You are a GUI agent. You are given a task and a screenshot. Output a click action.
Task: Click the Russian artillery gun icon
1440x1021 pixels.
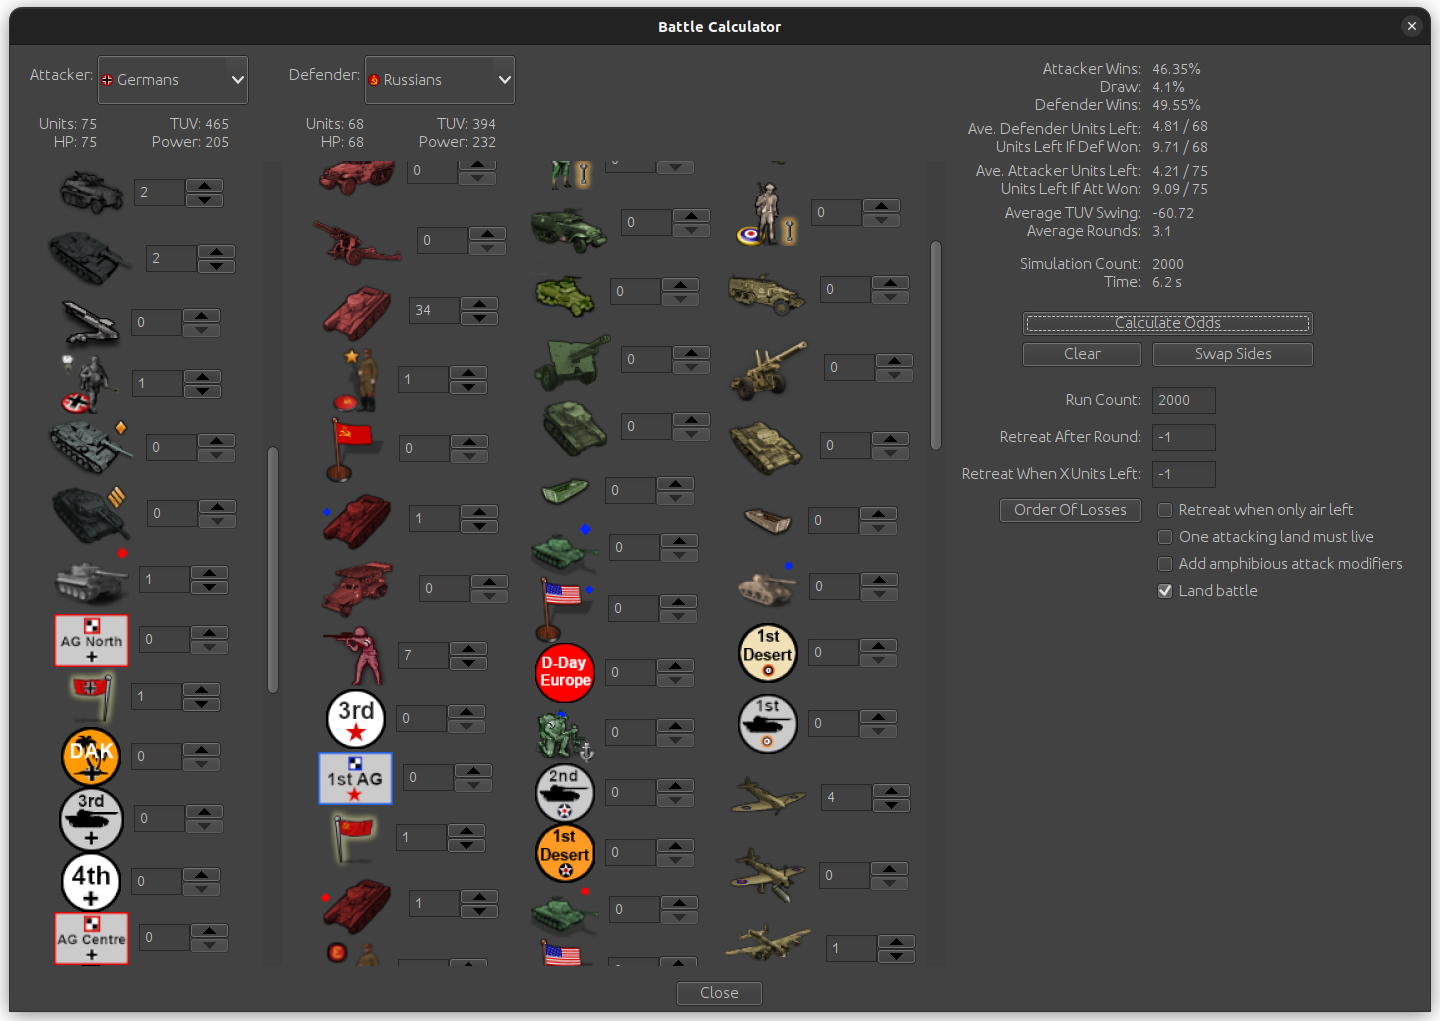(357, 241)
